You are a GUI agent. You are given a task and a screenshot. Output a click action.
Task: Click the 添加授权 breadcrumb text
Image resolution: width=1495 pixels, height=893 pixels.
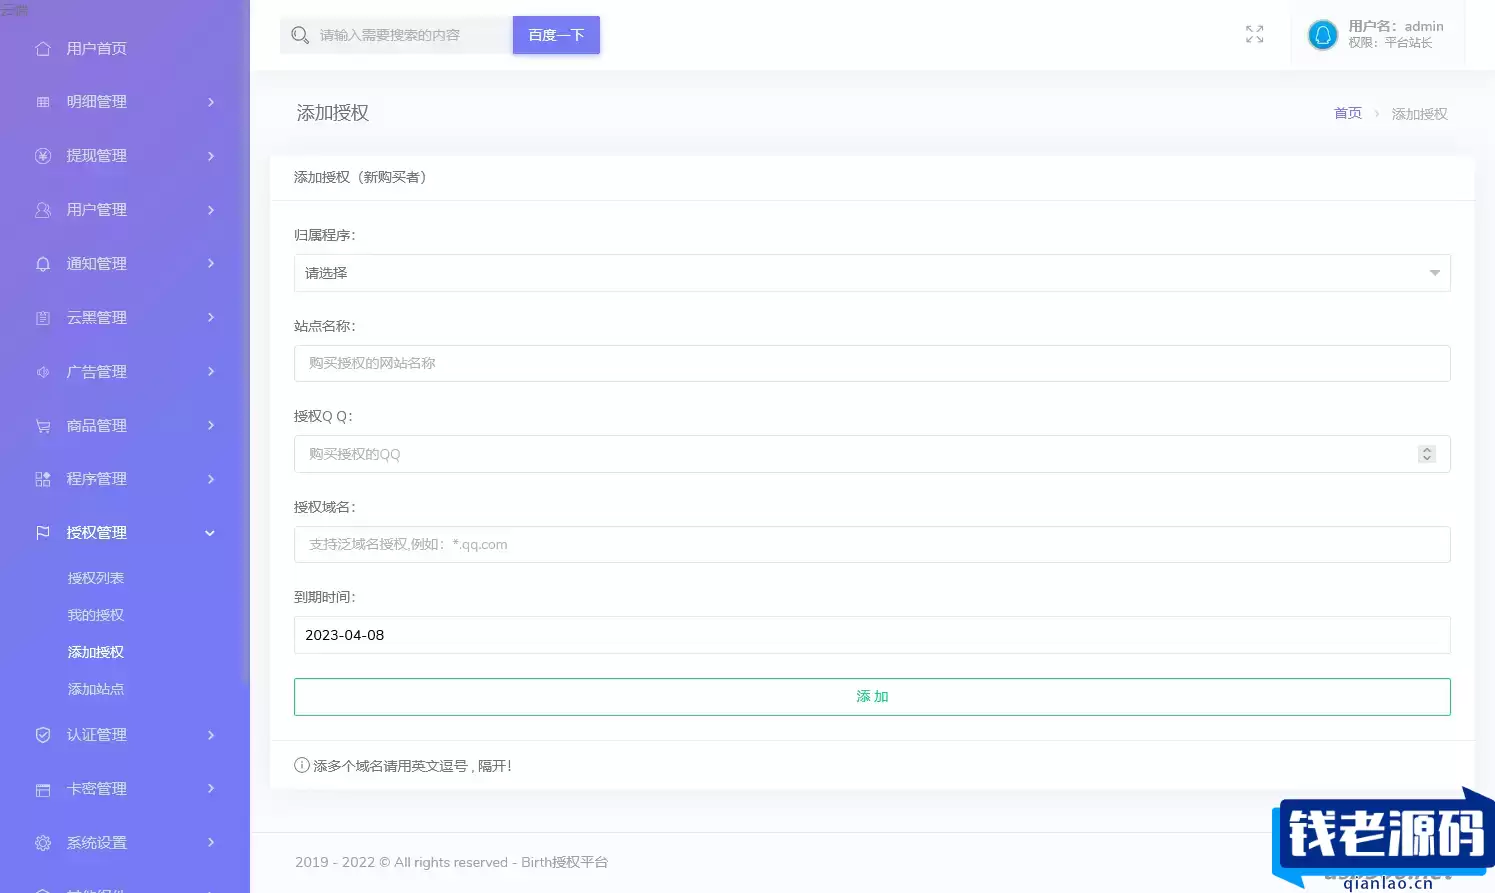1420,114
